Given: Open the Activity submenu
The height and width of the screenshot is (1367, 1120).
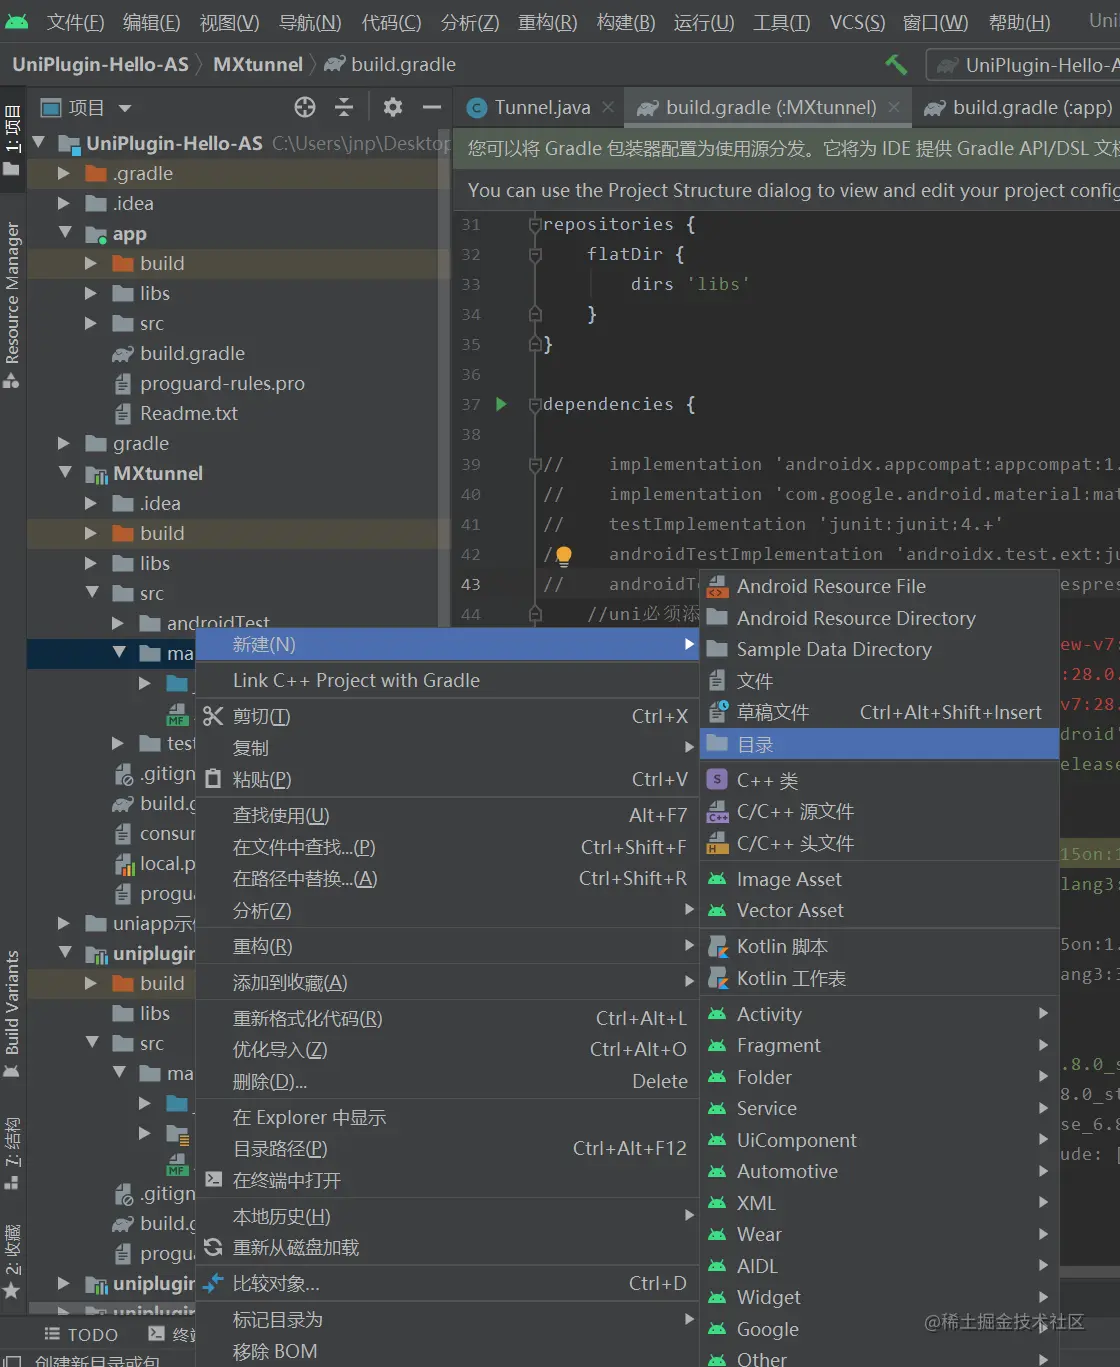Looking at the screenshot, I should pos(880,1014).
